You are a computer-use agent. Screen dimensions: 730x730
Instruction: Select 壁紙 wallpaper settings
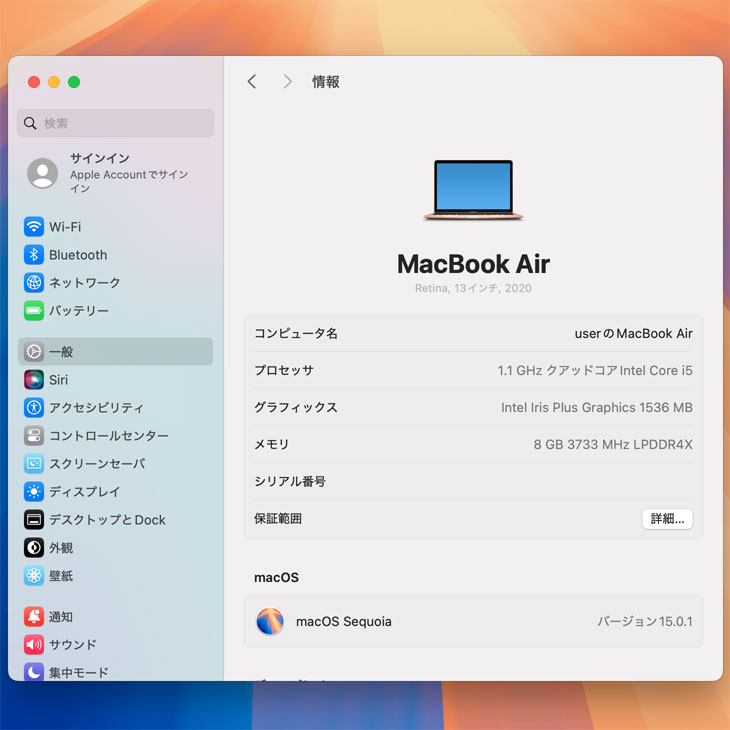pyautogui.click(x=61, y=576)
